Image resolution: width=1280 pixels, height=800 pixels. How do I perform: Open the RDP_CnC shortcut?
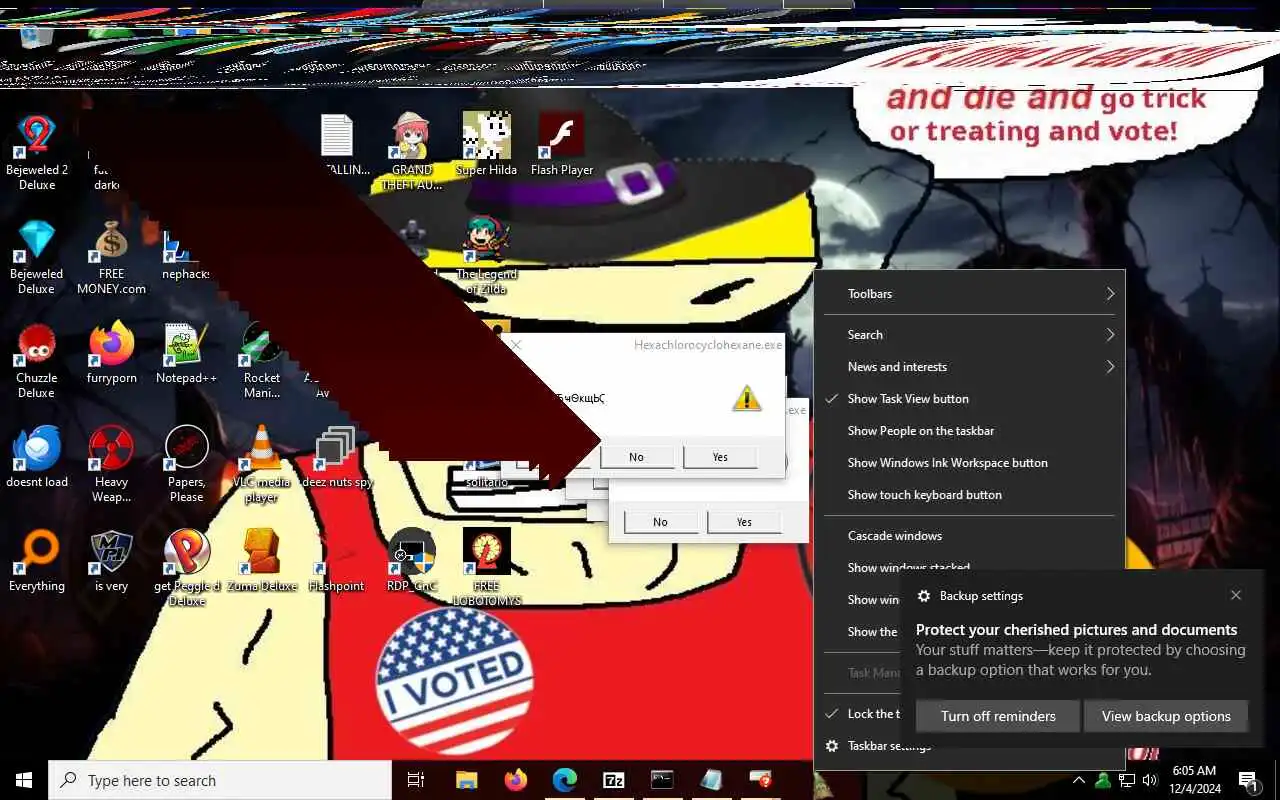click(x=412, y=562)
